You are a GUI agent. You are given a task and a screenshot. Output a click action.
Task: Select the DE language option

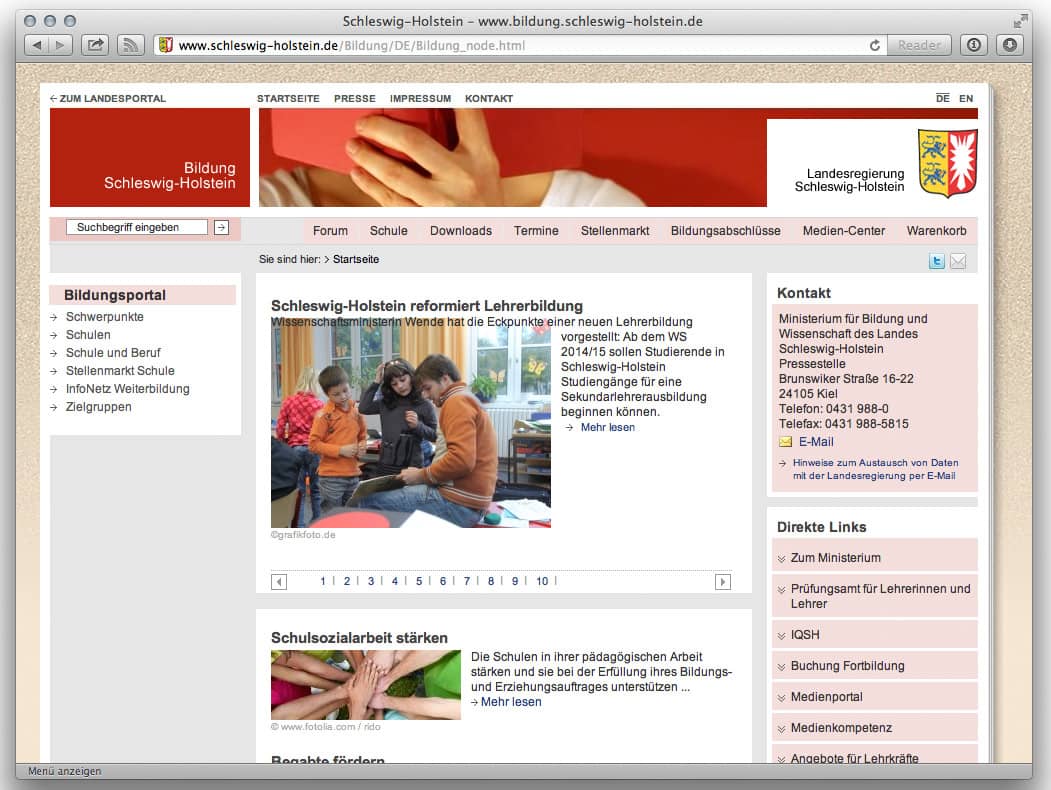tap(942, 98)
